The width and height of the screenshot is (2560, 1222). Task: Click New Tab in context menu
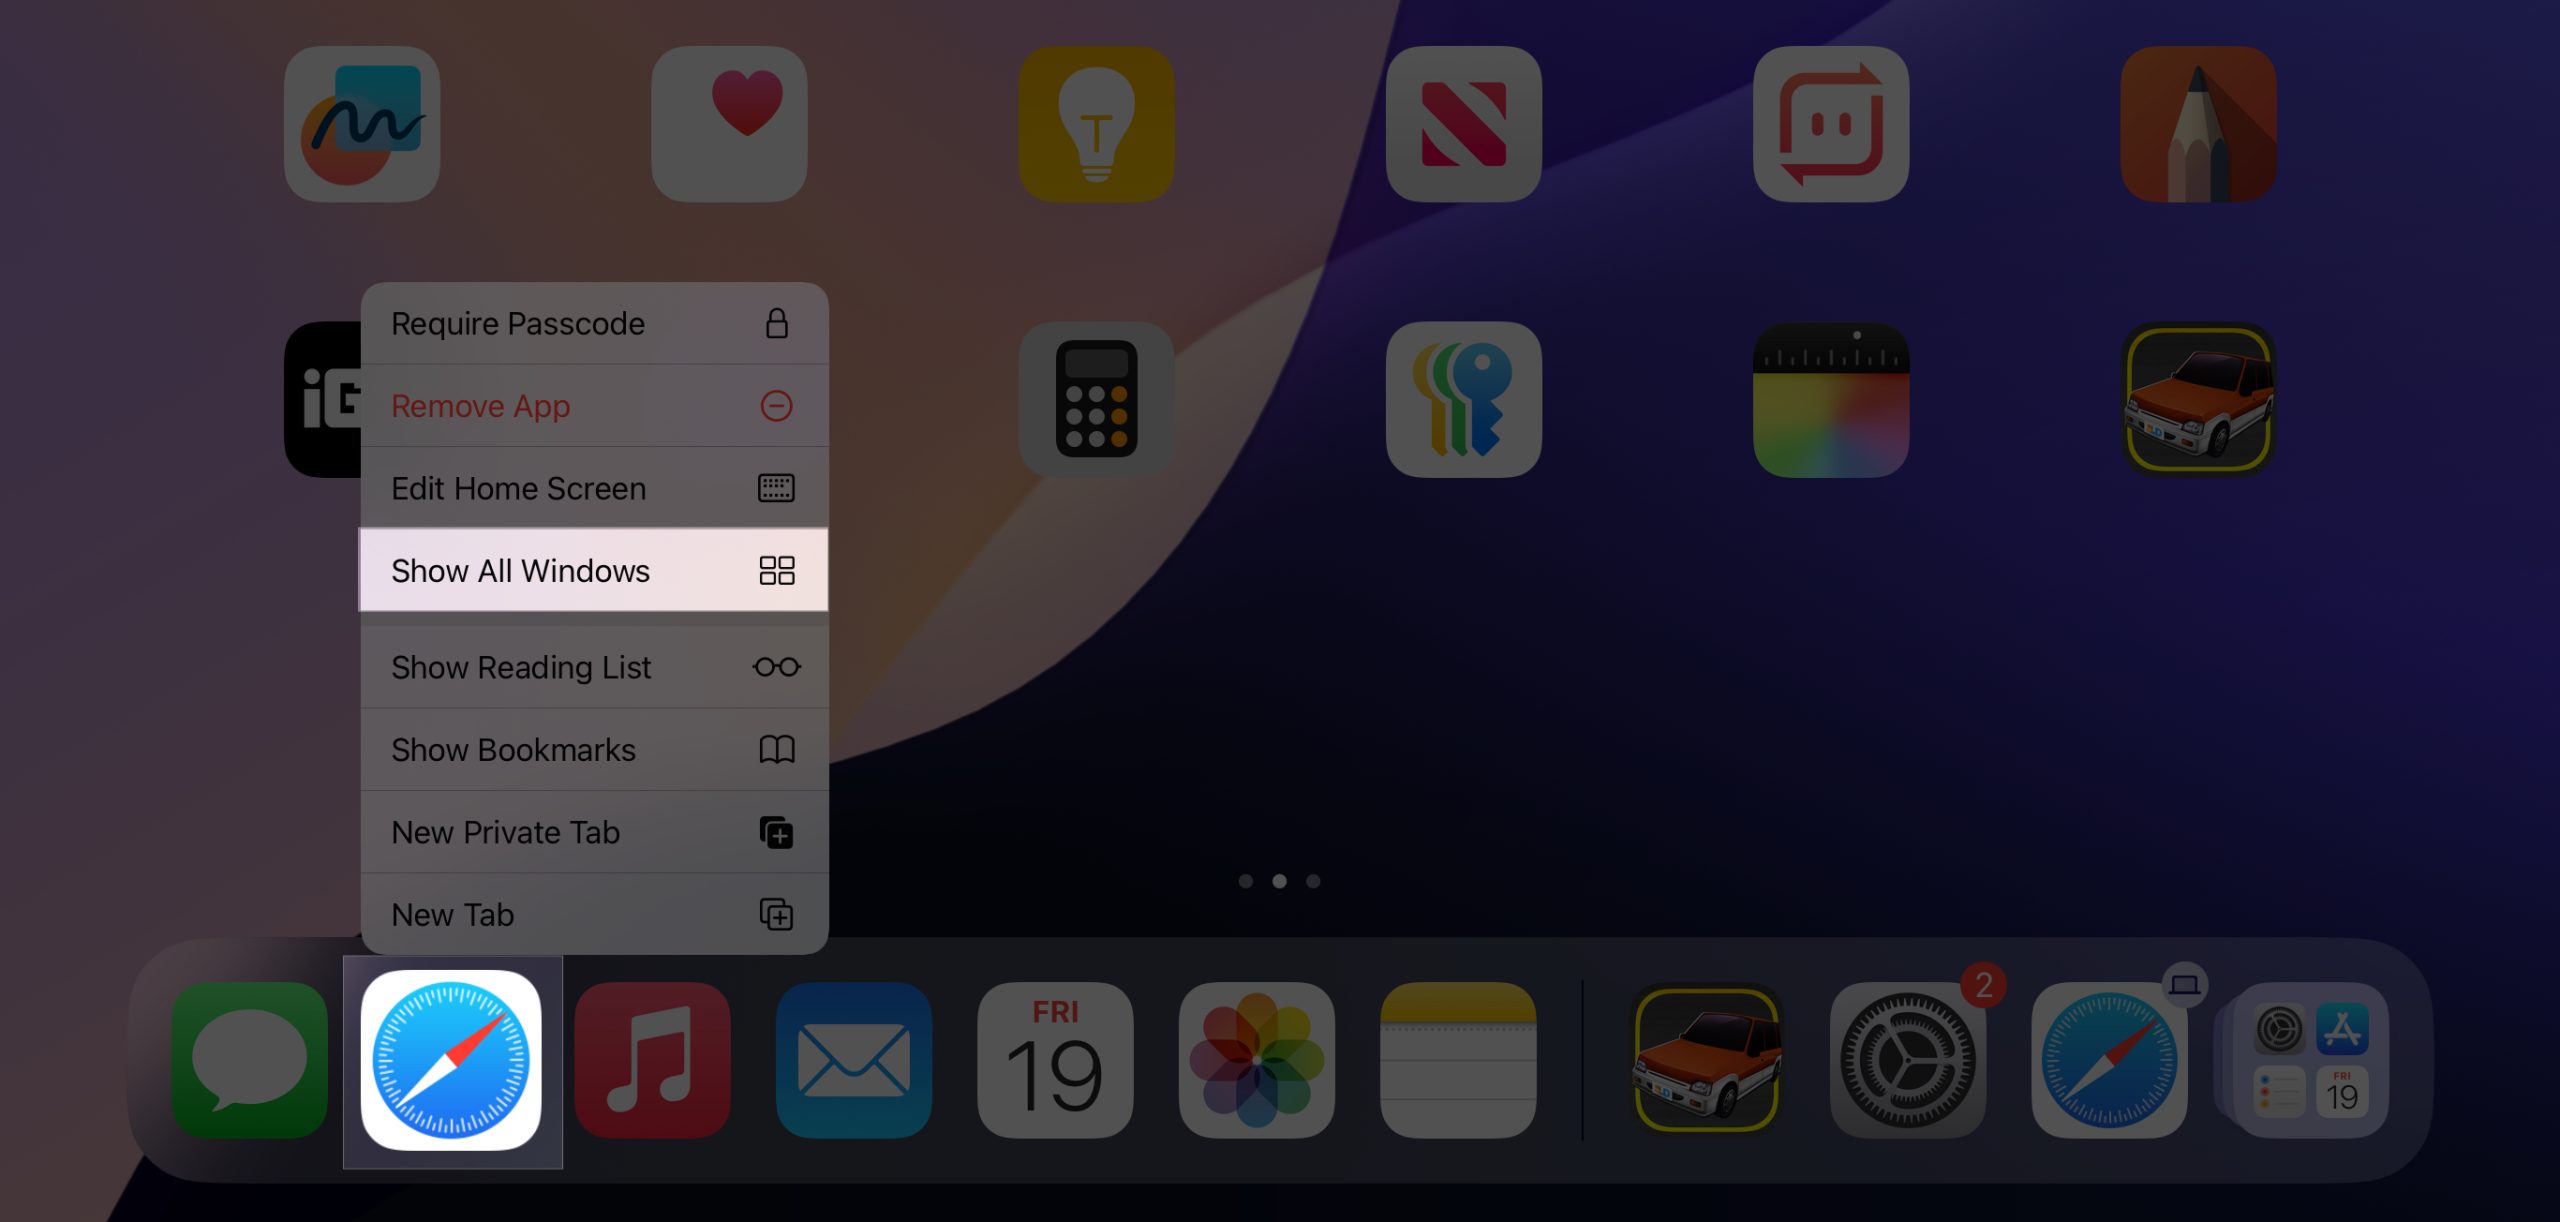593,915
